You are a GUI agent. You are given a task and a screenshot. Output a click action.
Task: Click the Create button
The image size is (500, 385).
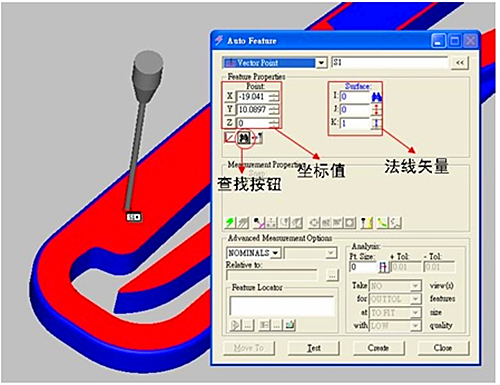pyautogui.click(x=378, y=348)
